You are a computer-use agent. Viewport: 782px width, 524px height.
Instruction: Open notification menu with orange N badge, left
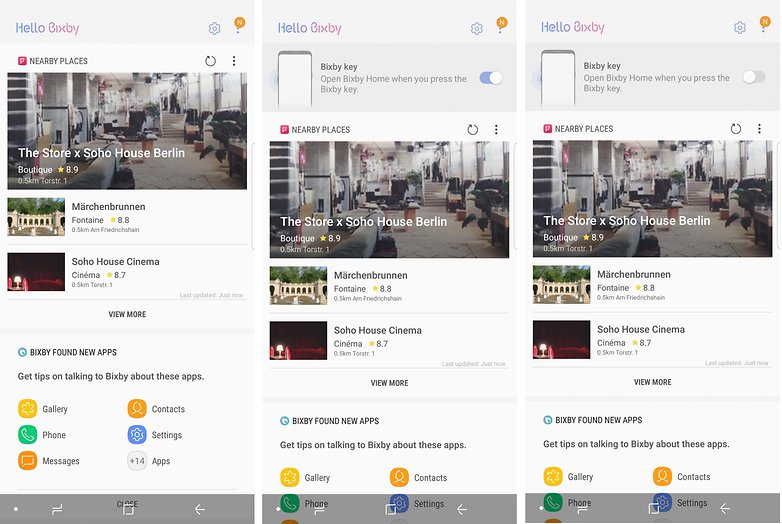coord(239,25)
